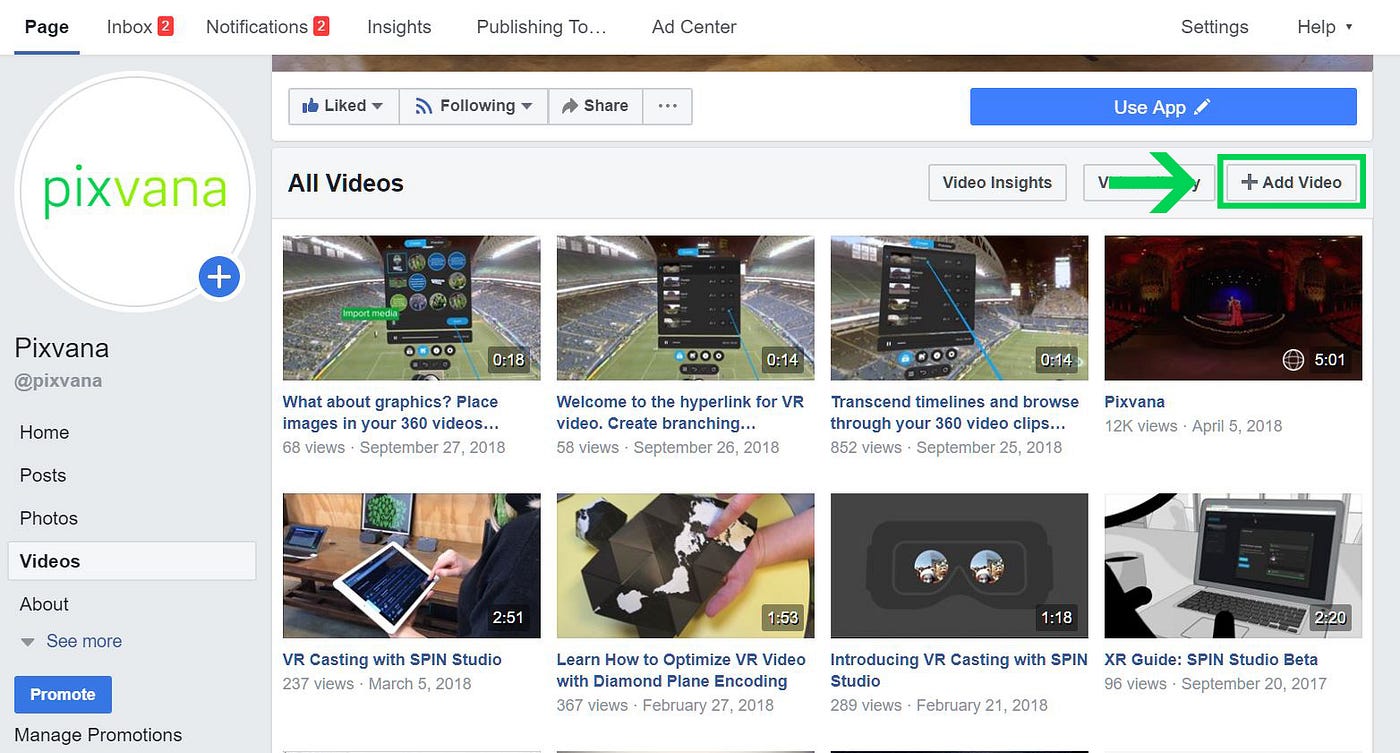The image size is (1400, 753).
Task: Open 'Learn How to Optimize VR Video' title
Action: point(681,670)
